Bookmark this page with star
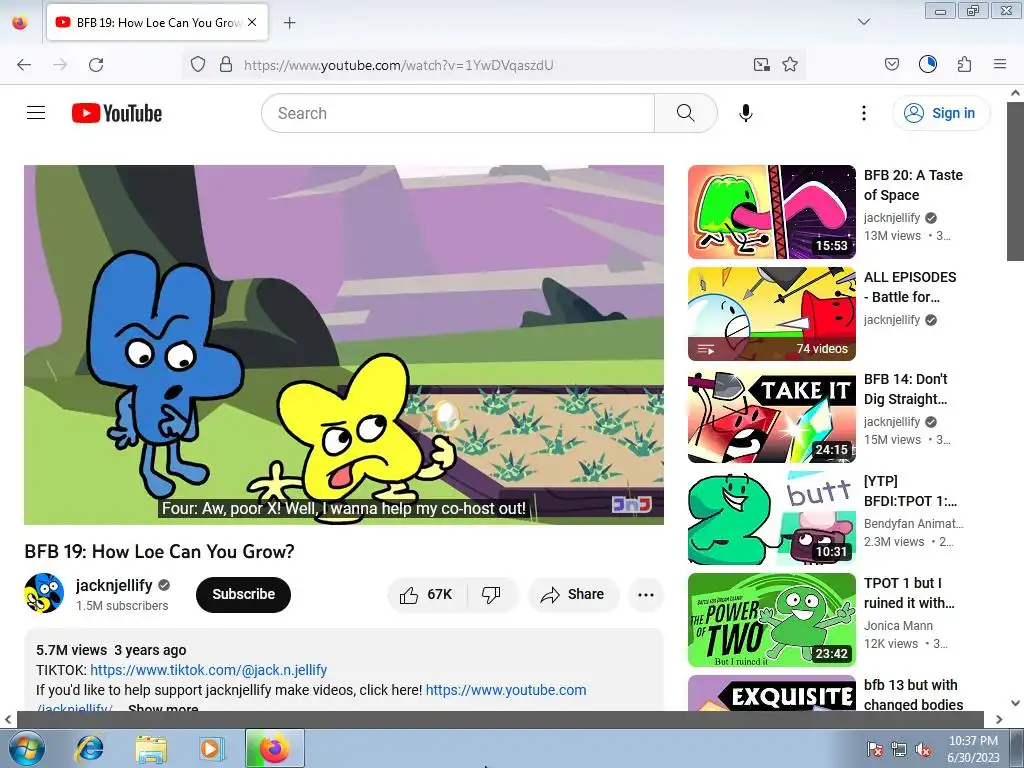Image resolution: width=1024 pixels, height=768 pixels. 790,65
